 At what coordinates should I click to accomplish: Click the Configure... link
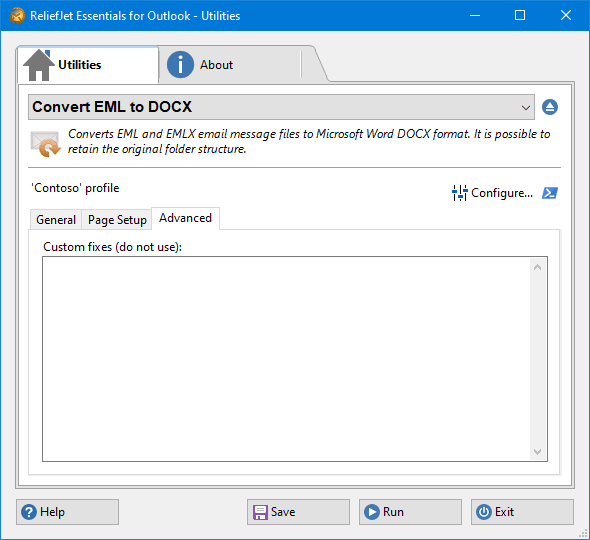tap(502, 193)
